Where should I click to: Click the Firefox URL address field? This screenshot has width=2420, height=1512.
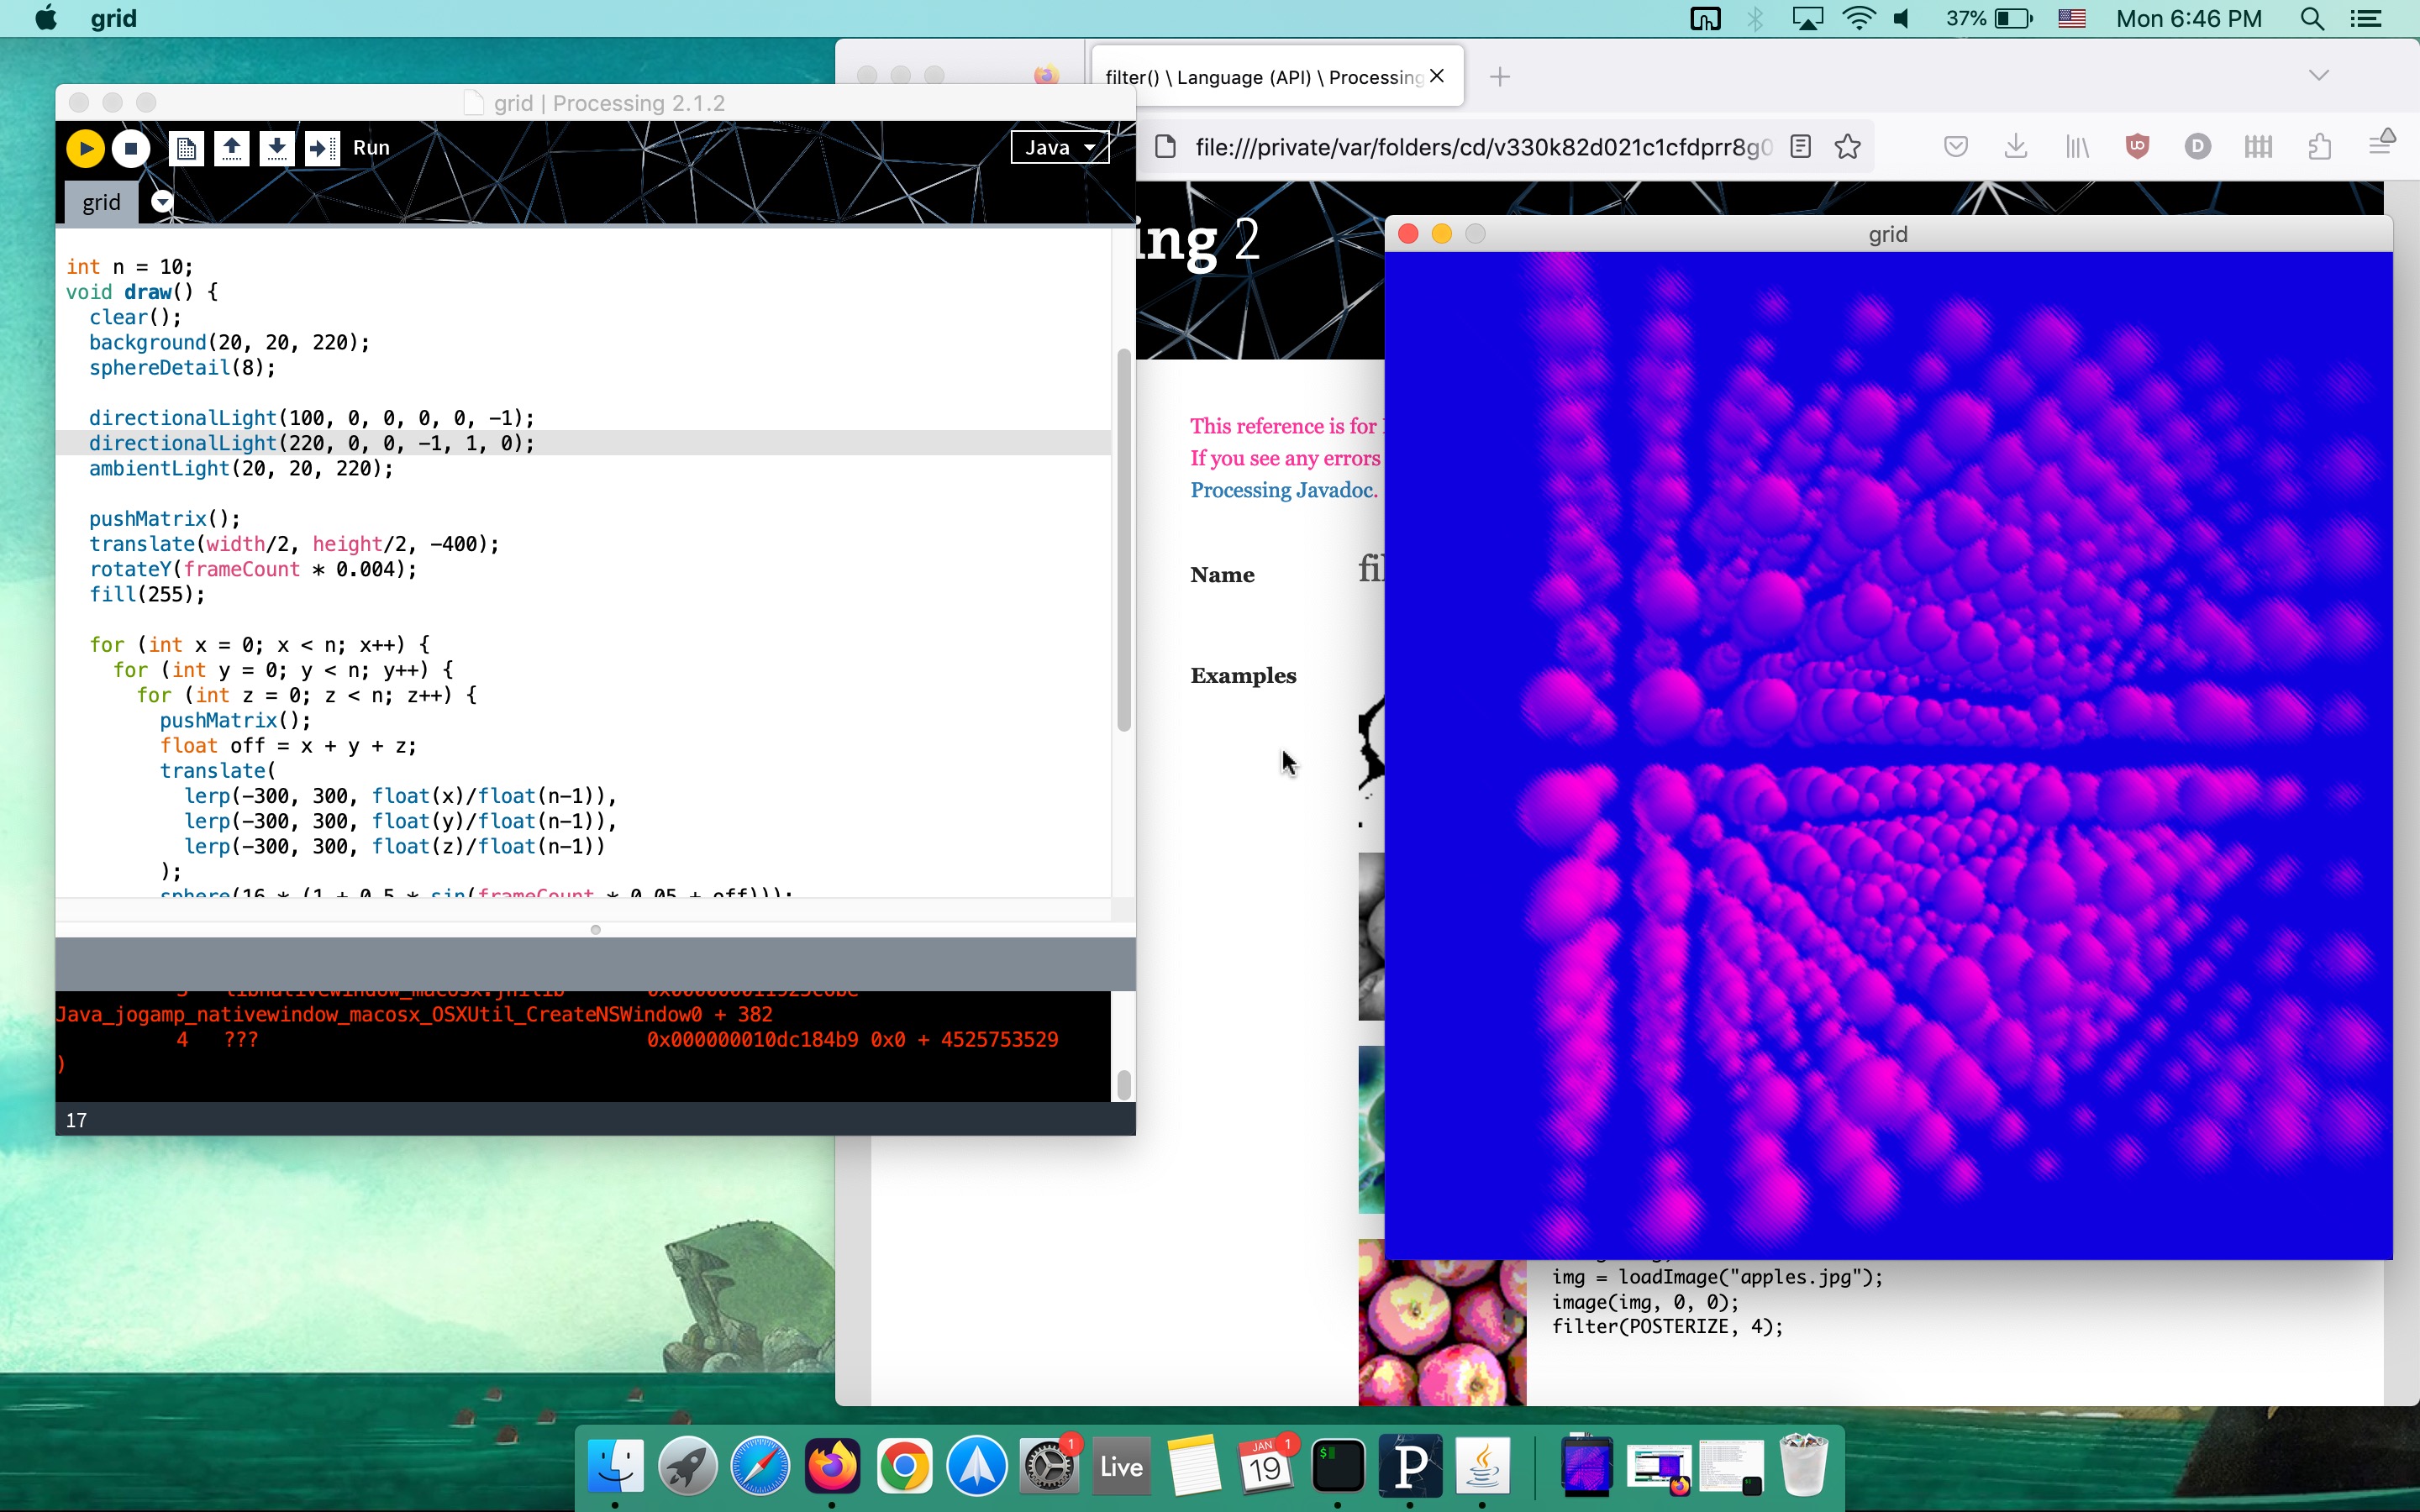(x=1480, y=147)
